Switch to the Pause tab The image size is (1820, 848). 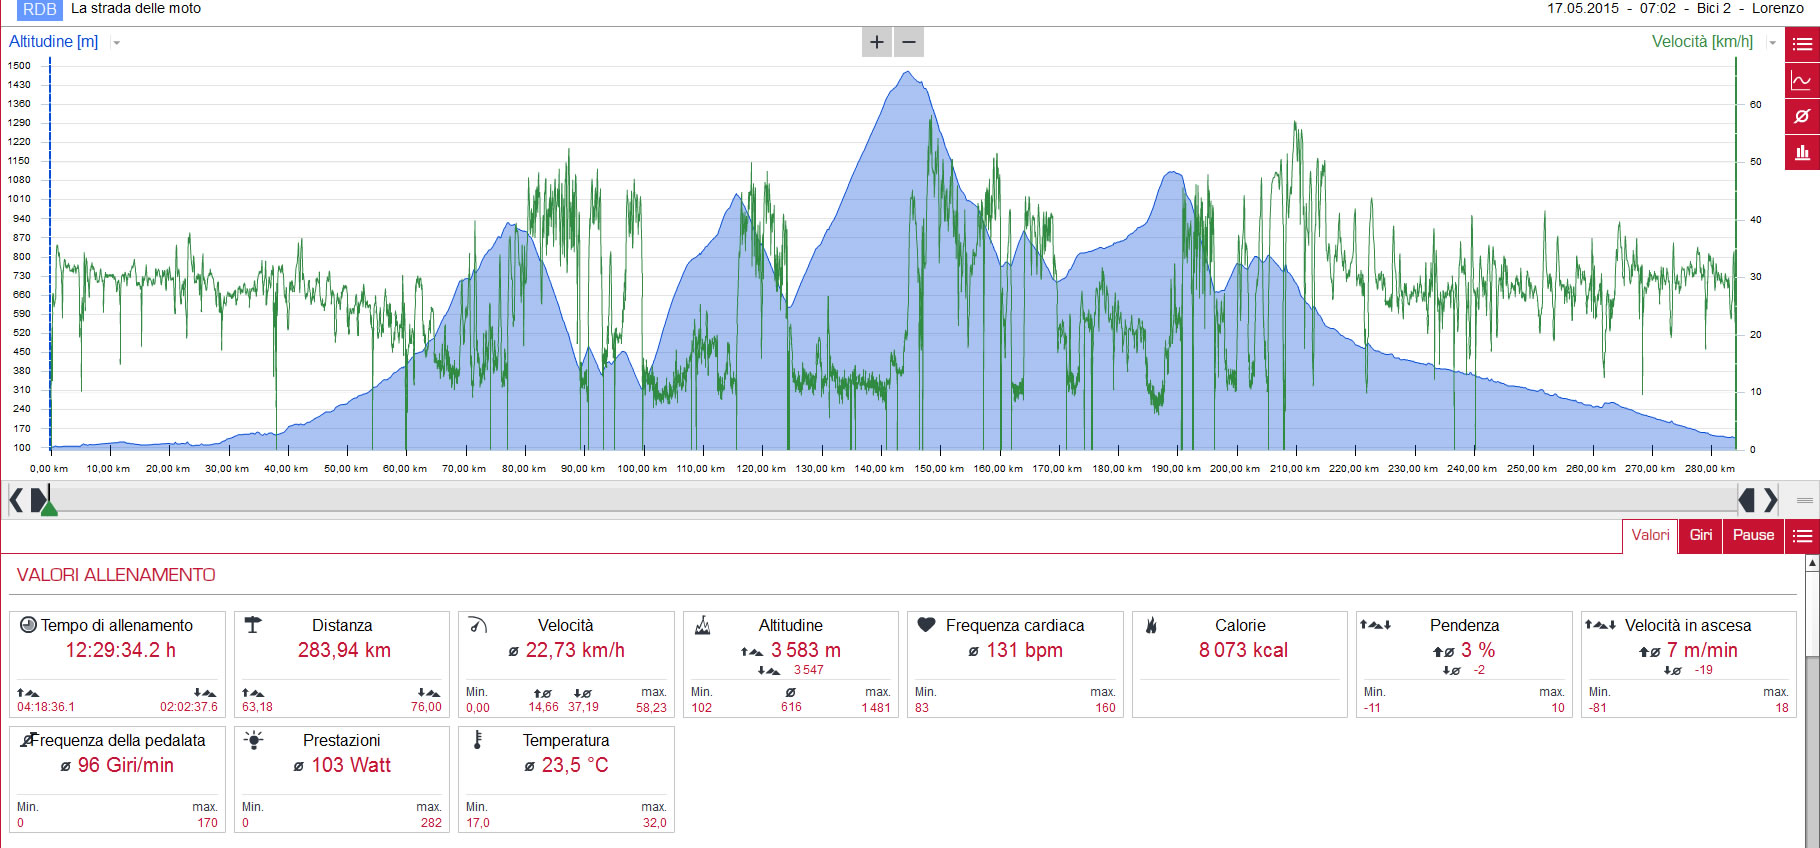tap(1753, 535)
